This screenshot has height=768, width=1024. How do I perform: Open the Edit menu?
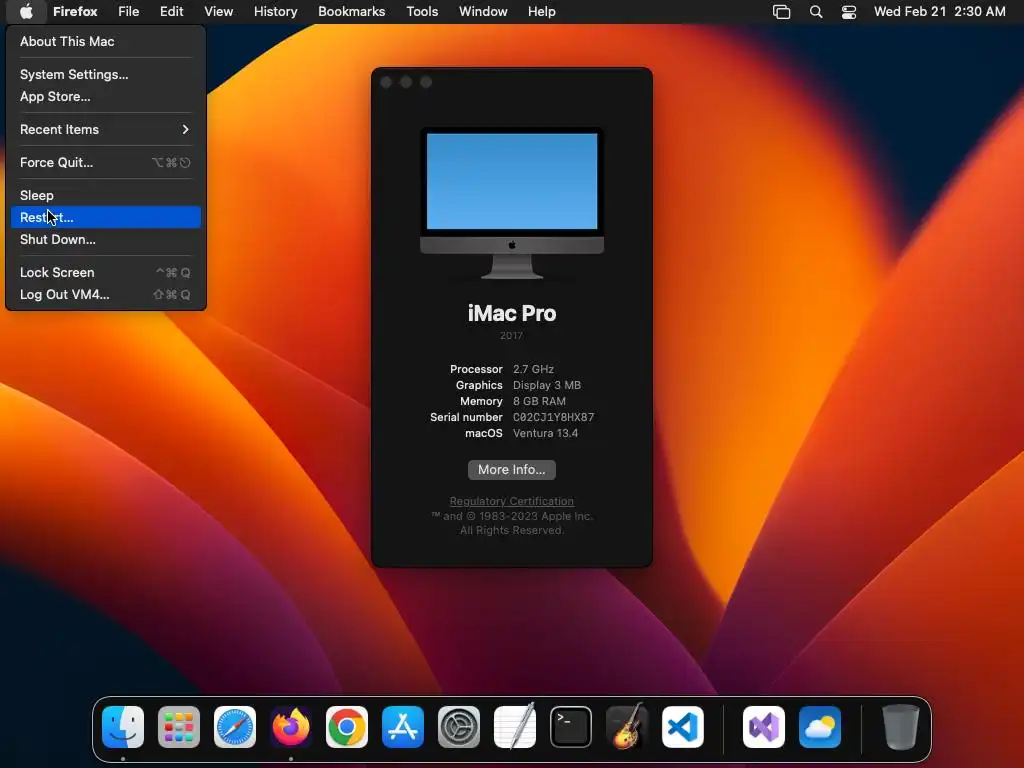tap(172, 12)
